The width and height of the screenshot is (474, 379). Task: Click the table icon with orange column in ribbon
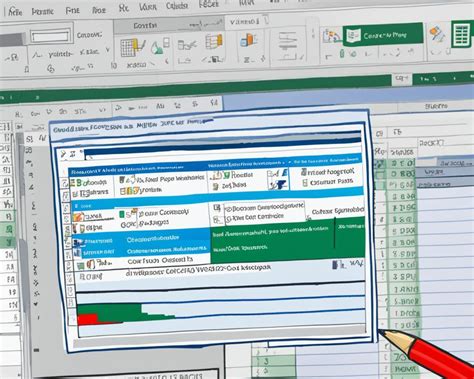[x=214, y=41]
